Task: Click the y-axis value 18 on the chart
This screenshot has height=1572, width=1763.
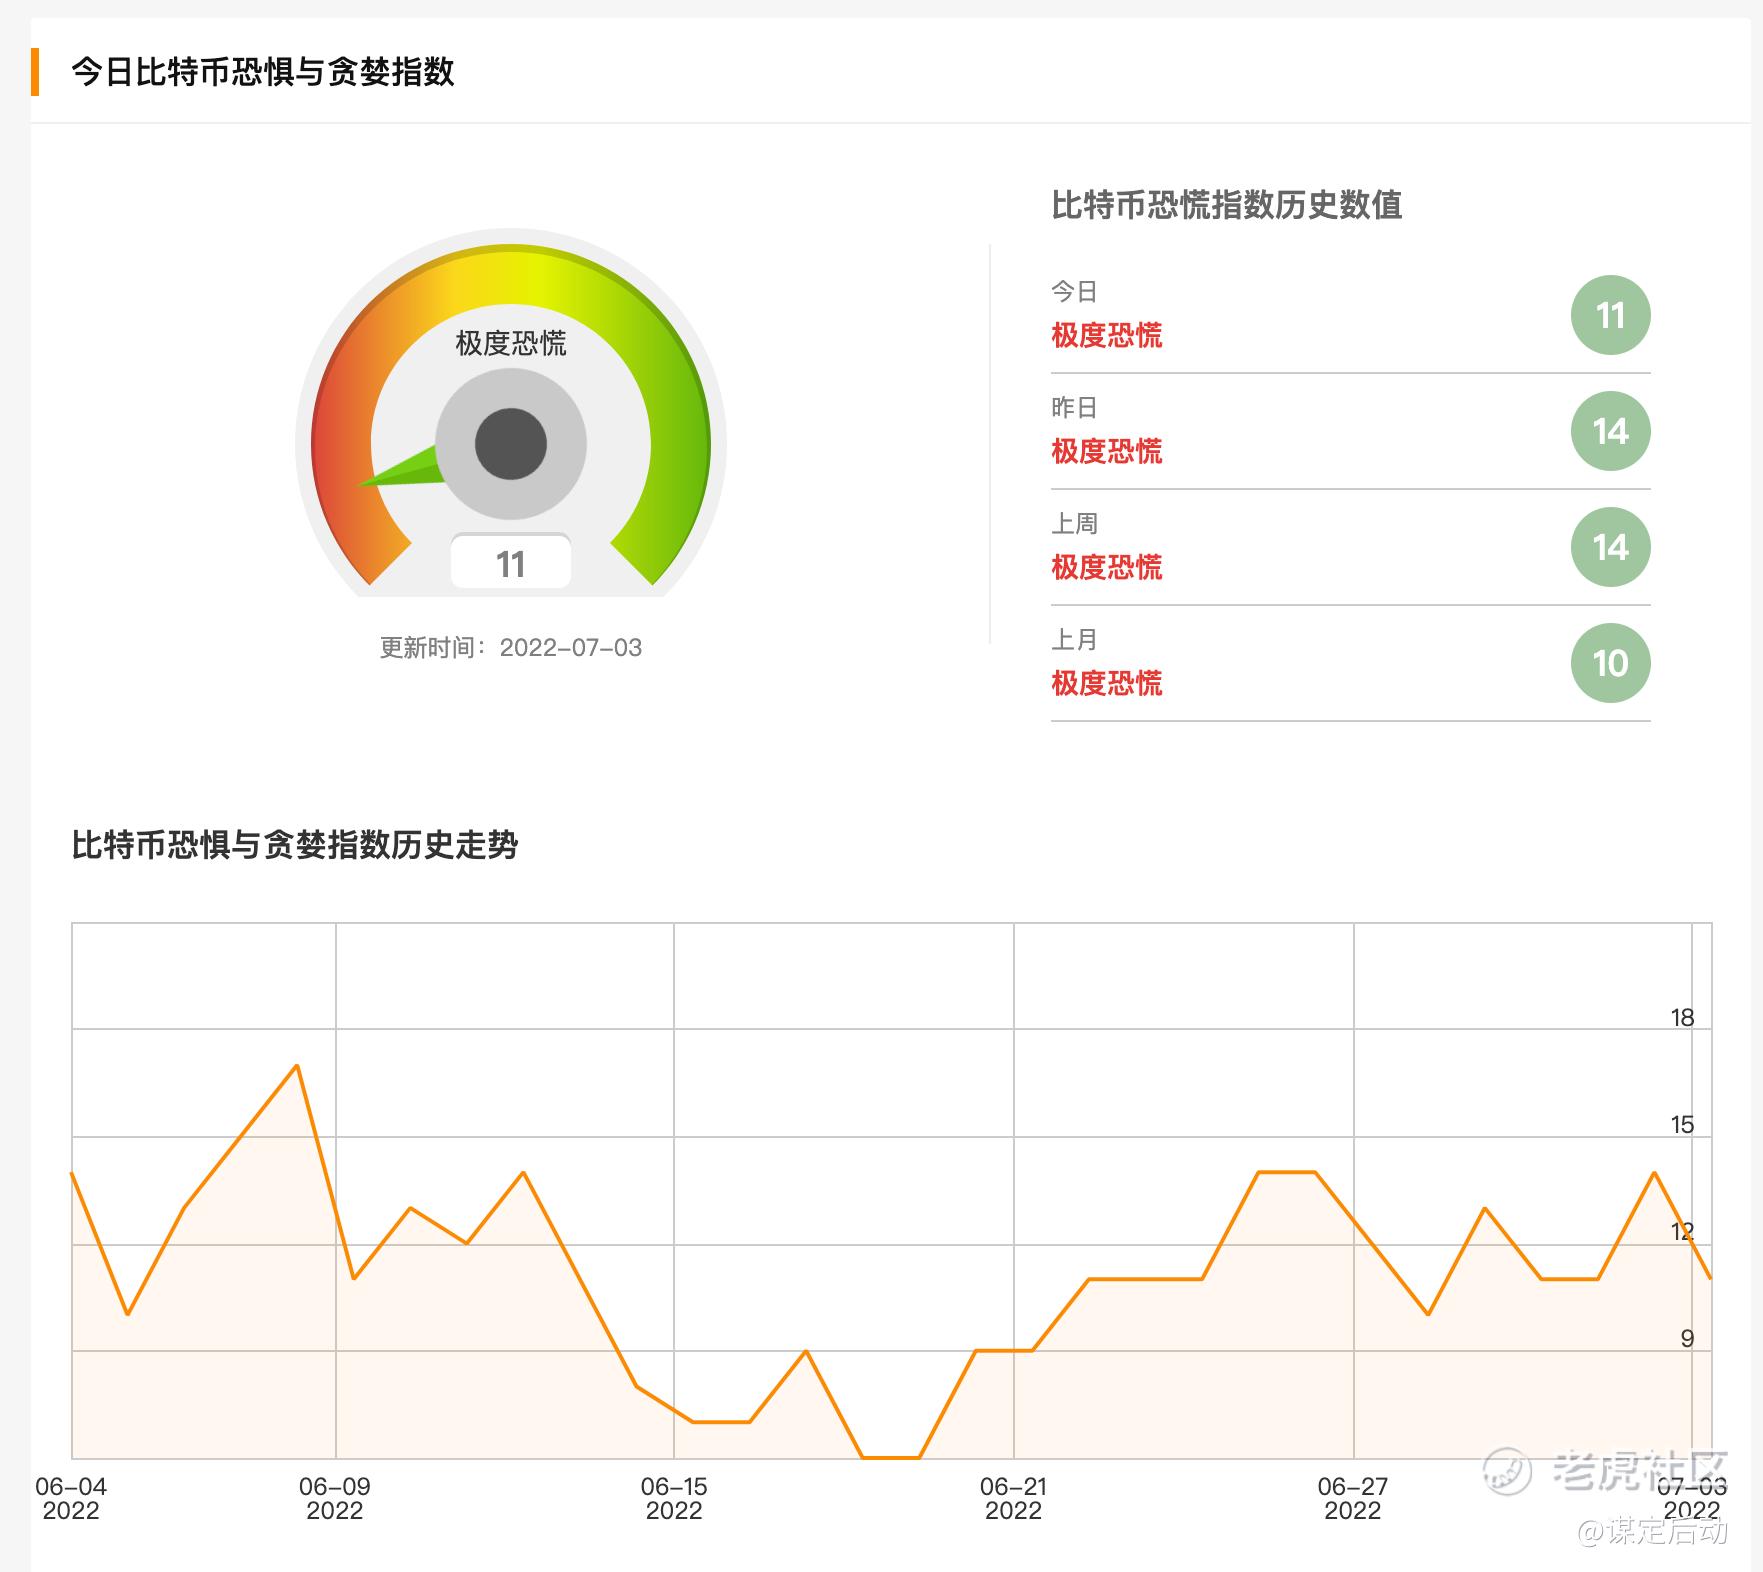Action: coord(1683,1017)
